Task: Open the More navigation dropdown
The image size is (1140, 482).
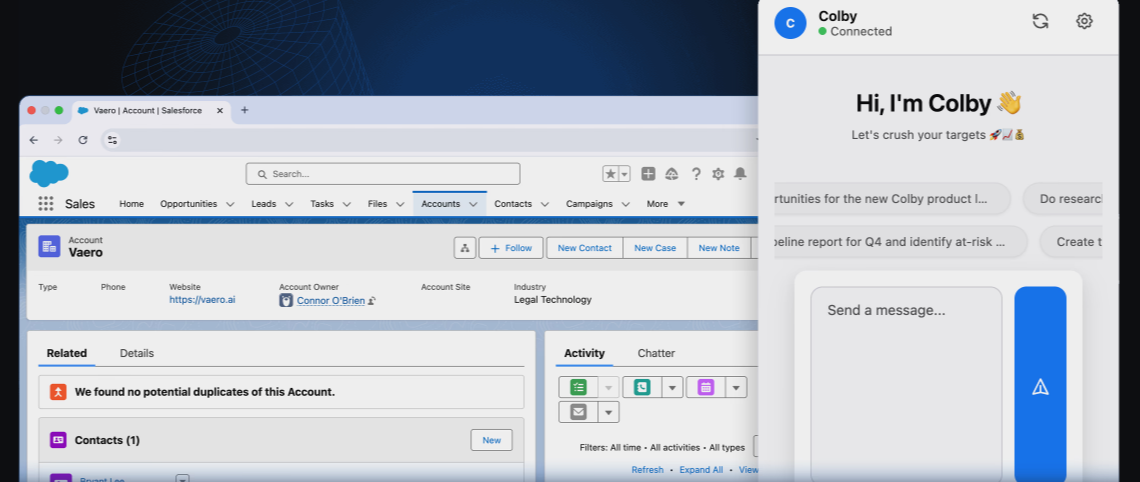Action: click(665, 204)
